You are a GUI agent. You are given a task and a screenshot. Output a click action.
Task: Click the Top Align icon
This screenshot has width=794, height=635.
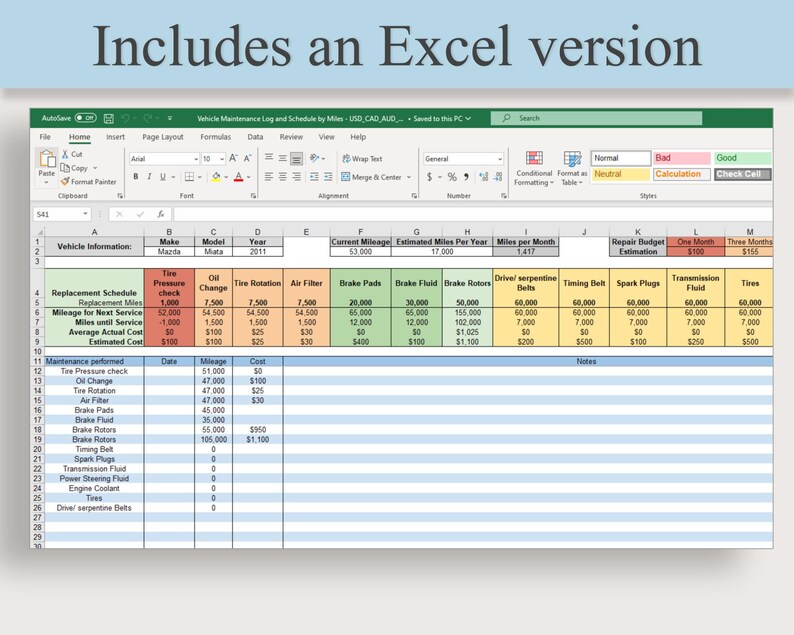[269, 158]
